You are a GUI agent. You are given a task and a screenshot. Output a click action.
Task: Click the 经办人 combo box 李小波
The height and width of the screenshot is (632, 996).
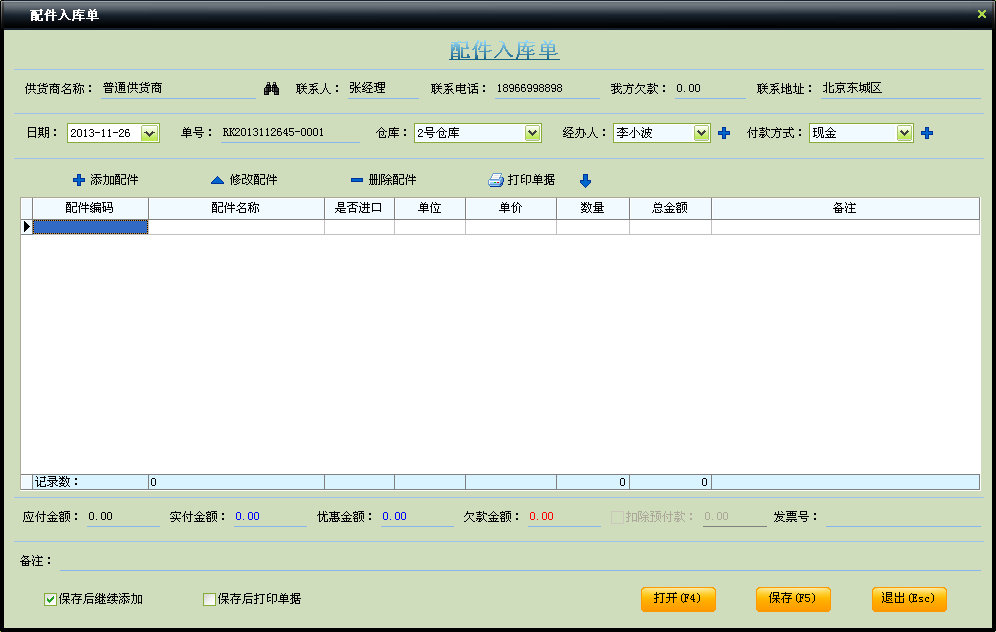(x=661, y=133)
